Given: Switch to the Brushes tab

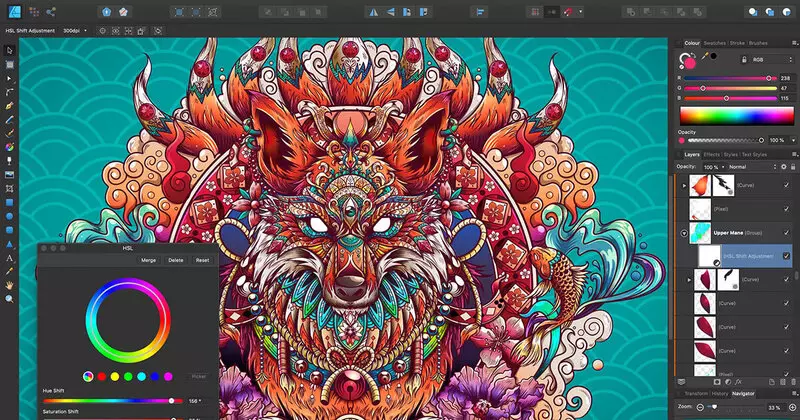Looking at the screenshot, I should 758,43.
